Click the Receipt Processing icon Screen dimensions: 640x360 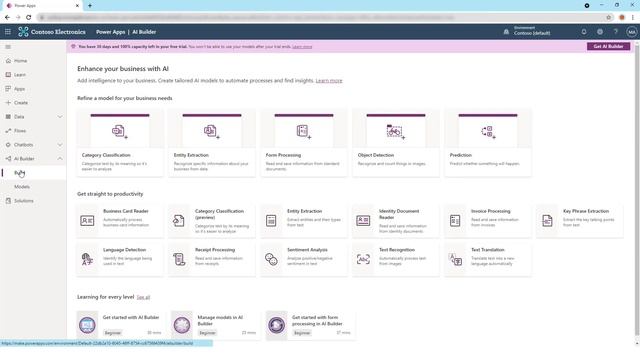coord(179,259)
